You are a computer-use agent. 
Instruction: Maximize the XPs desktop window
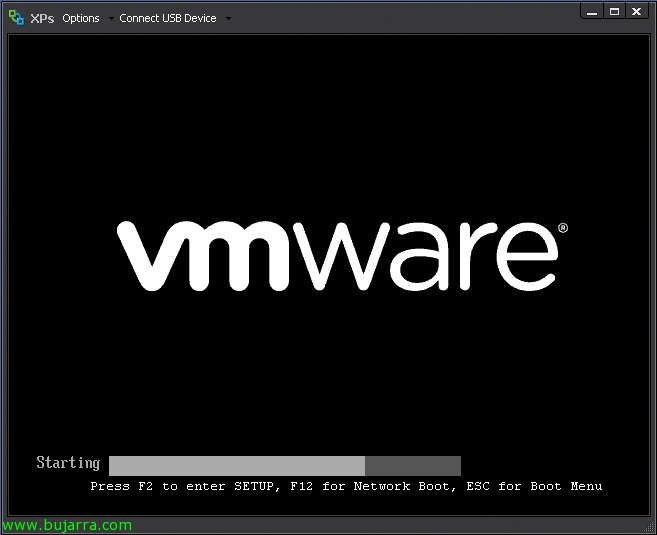coord(614,12)
